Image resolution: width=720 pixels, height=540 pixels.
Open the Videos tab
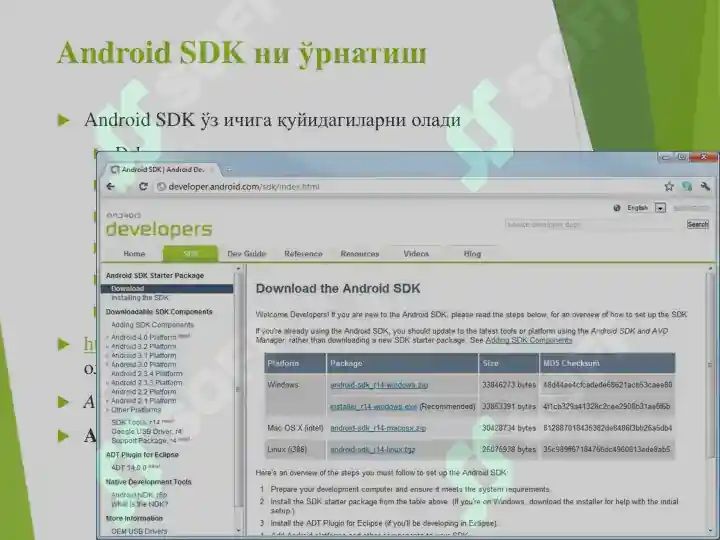click(x=416, y=253)
